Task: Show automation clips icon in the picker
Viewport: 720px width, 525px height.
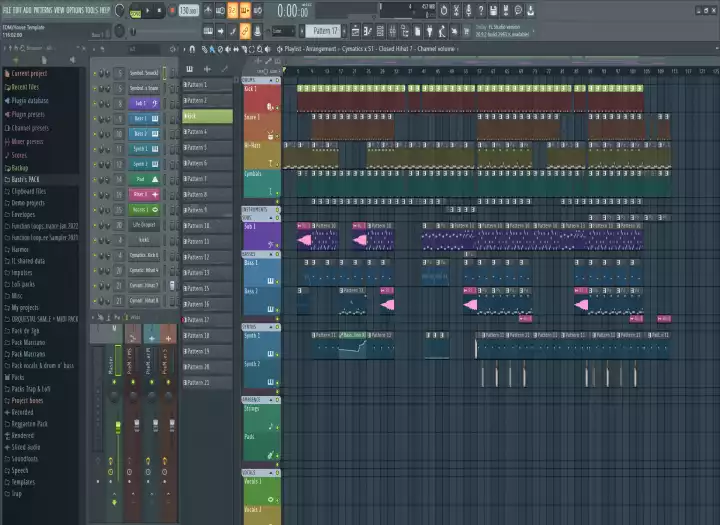Action: click(x=225, y=69)
